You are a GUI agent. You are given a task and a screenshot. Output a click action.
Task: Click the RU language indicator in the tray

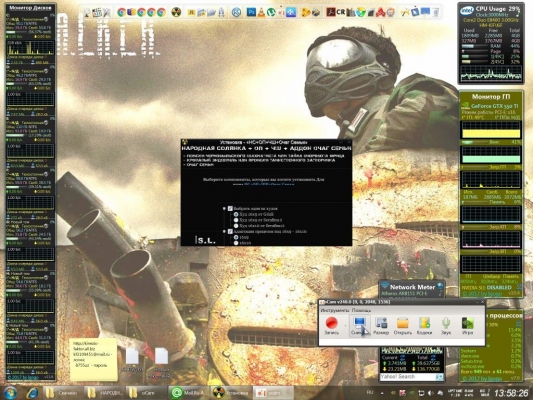pyautogui.click(x=370, y=393)
